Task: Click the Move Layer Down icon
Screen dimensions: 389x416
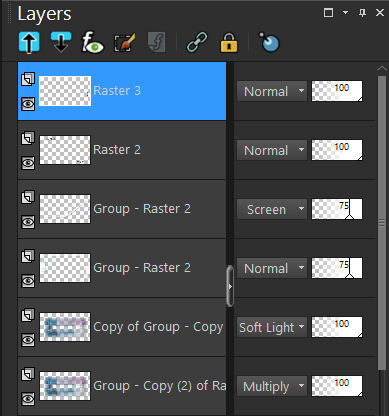Action: coord(61,42)
